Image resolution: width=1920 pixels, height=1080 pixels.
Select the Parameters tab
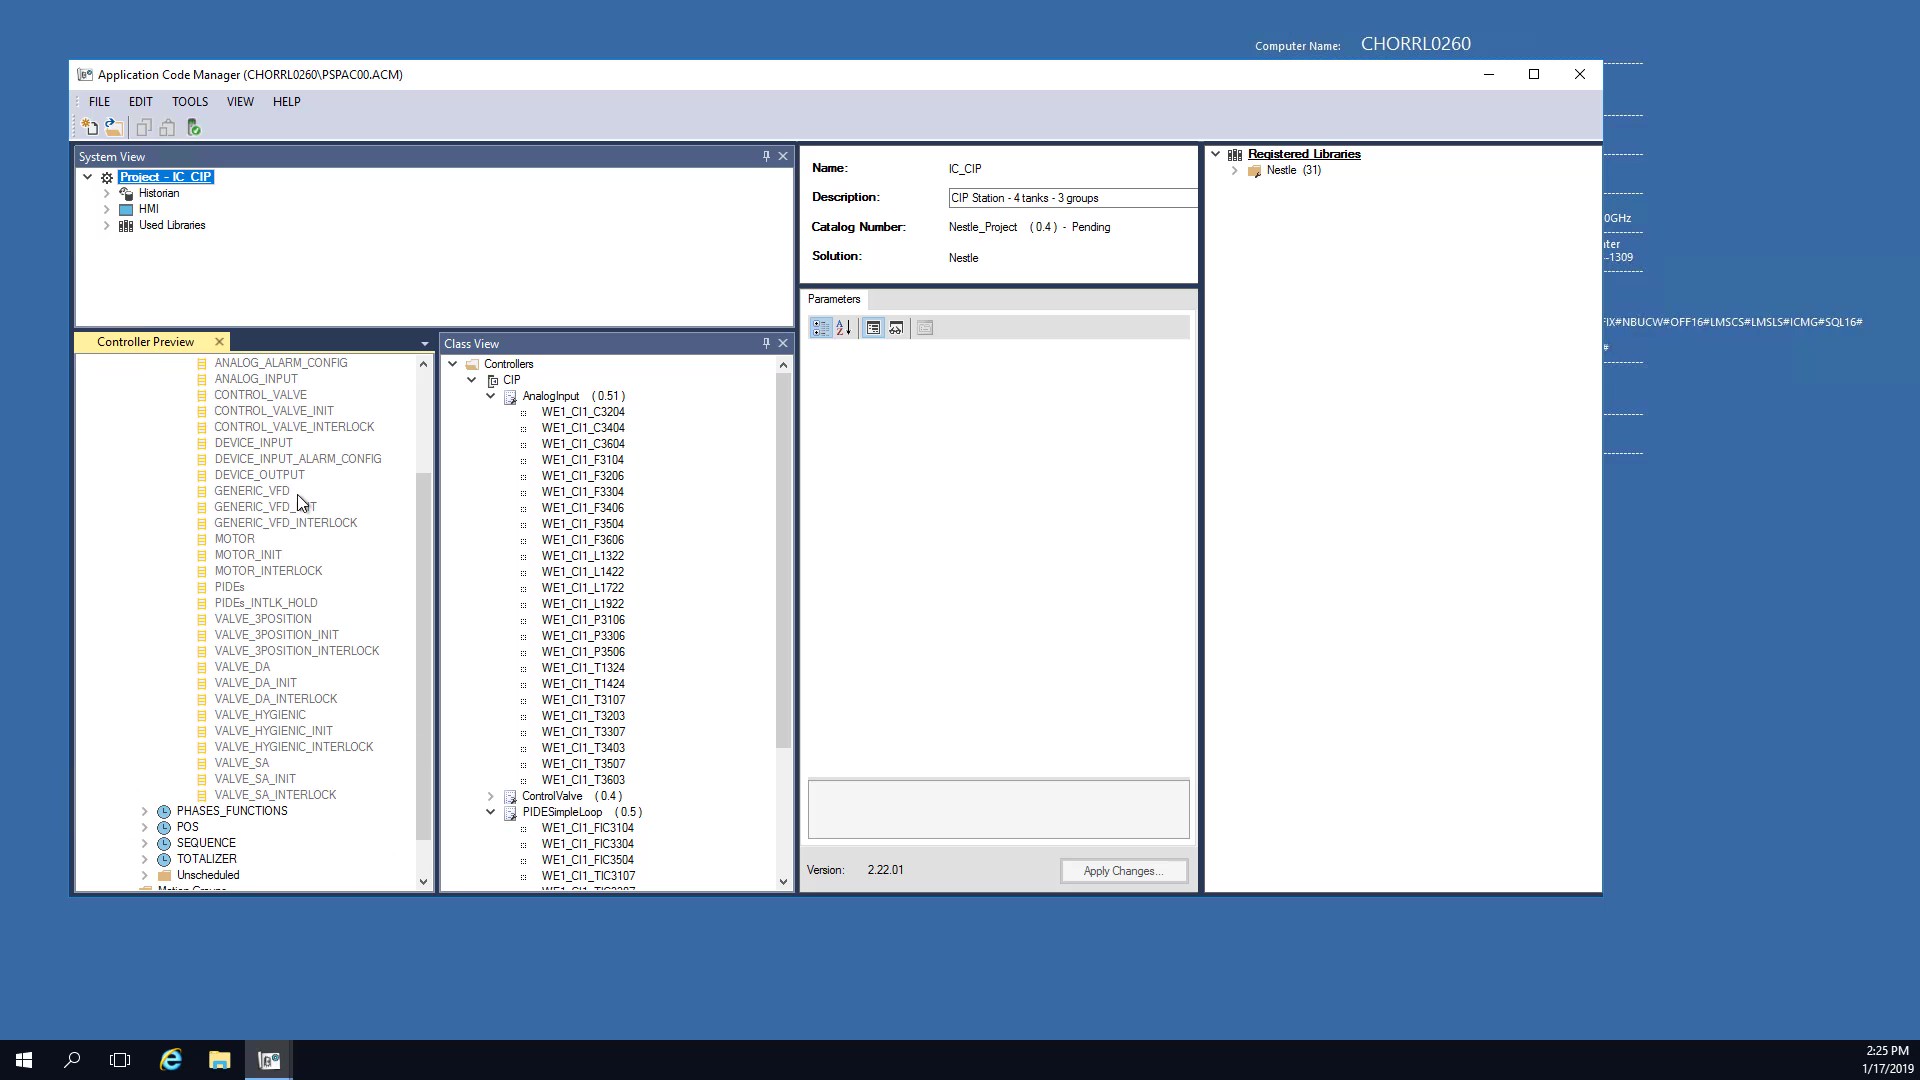pyautogui.click(x=834, y=299)
